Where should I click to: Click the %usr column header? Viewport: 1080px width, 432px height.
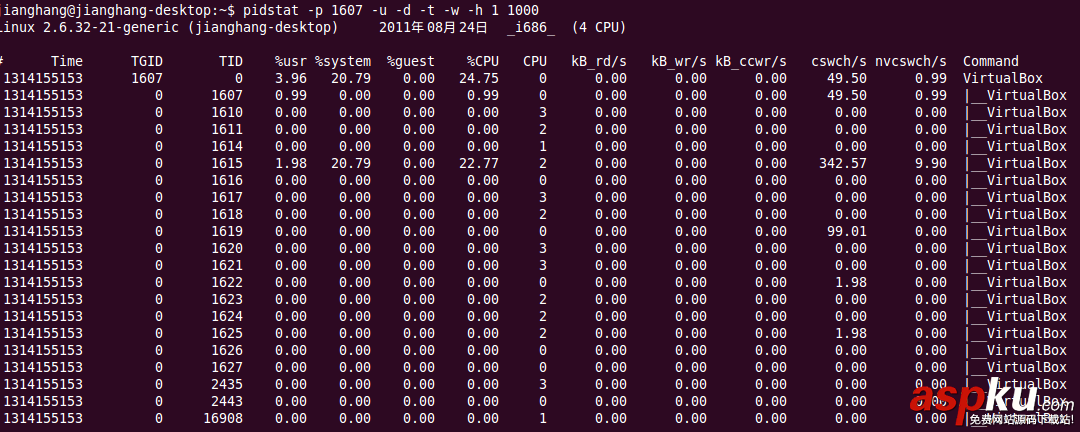click(291, 61)
